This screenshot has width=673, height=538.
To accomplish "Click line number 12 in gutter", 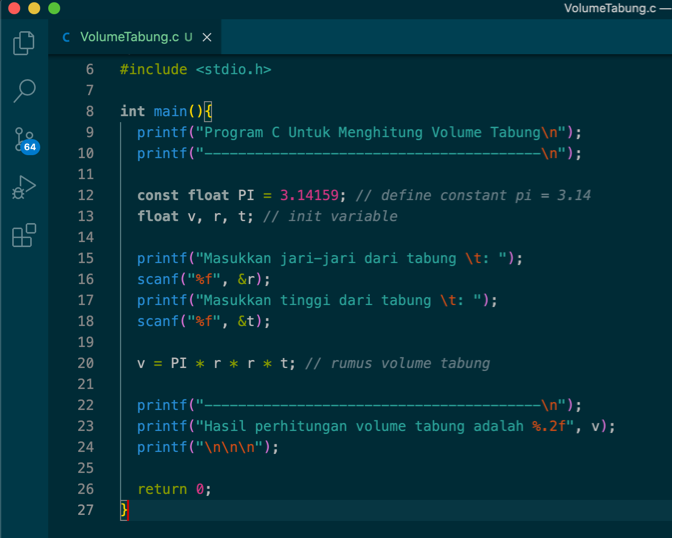I will [85, 195].
